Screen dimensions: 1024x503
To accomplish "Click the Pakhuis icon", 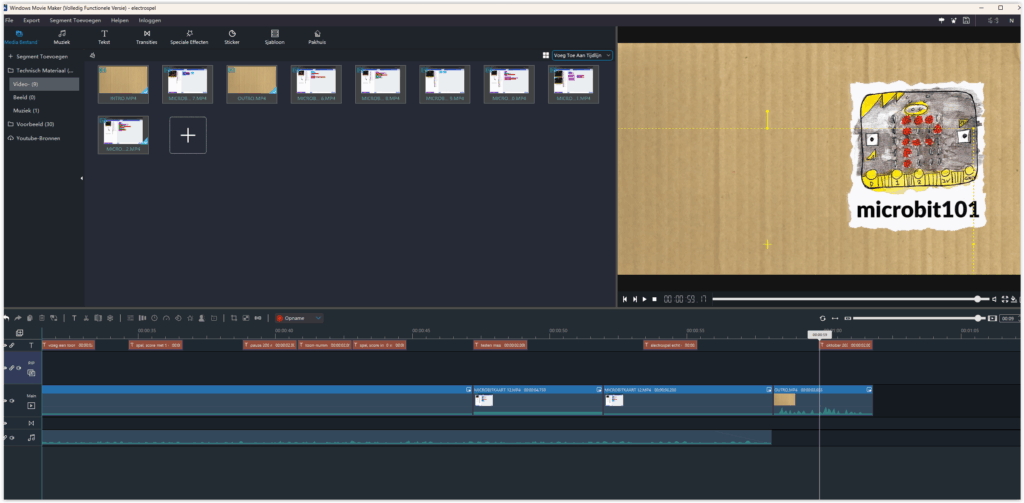I will coord(317,37).
